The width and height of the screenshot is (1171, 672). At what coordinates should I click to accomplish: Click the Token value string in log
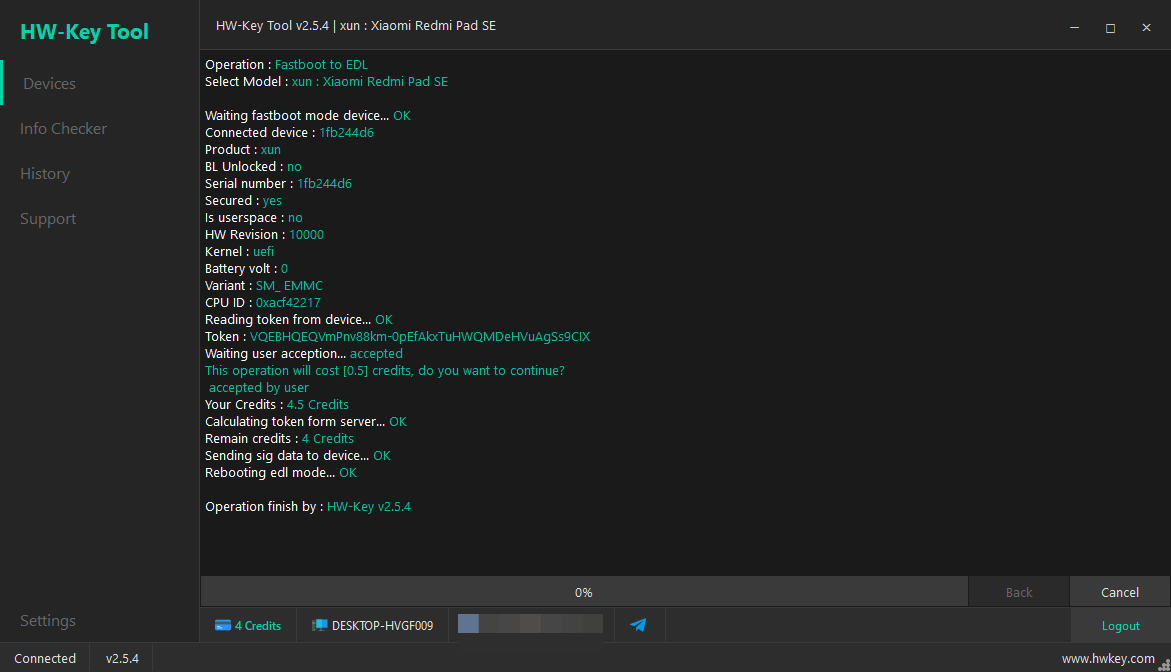[x=420, y=337]
